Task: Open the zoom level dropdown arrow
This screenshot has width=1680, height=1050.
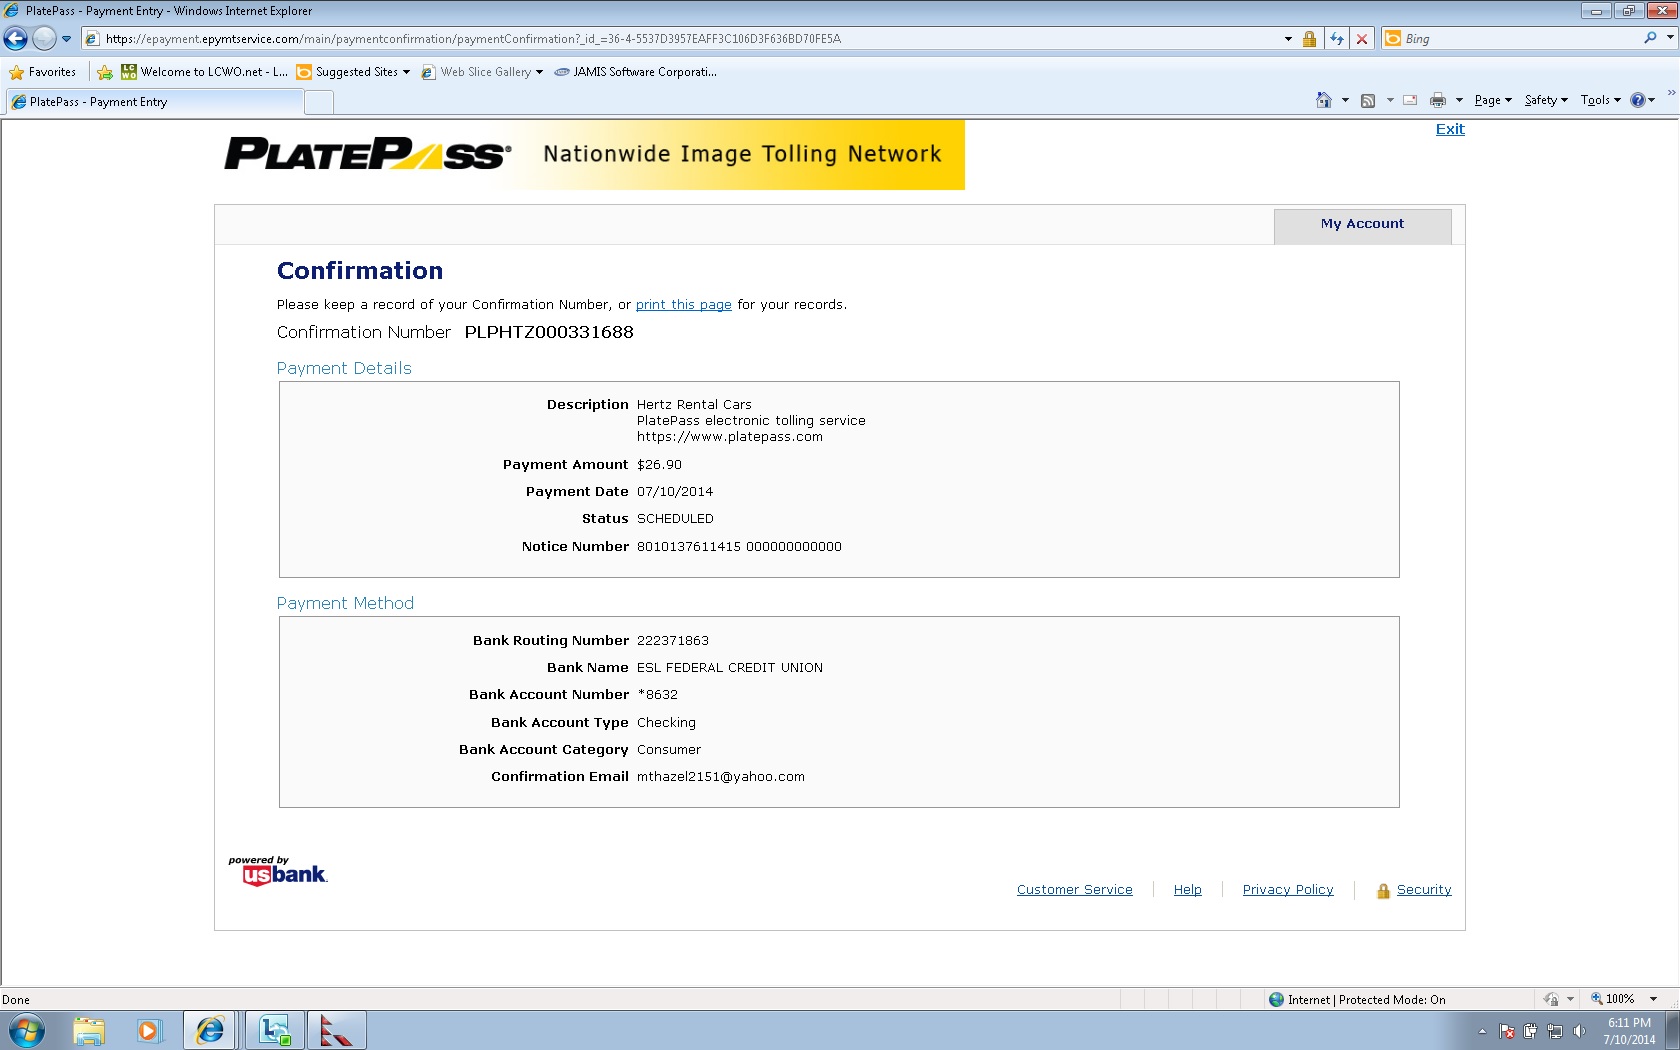Action: coord(1653,1000)
